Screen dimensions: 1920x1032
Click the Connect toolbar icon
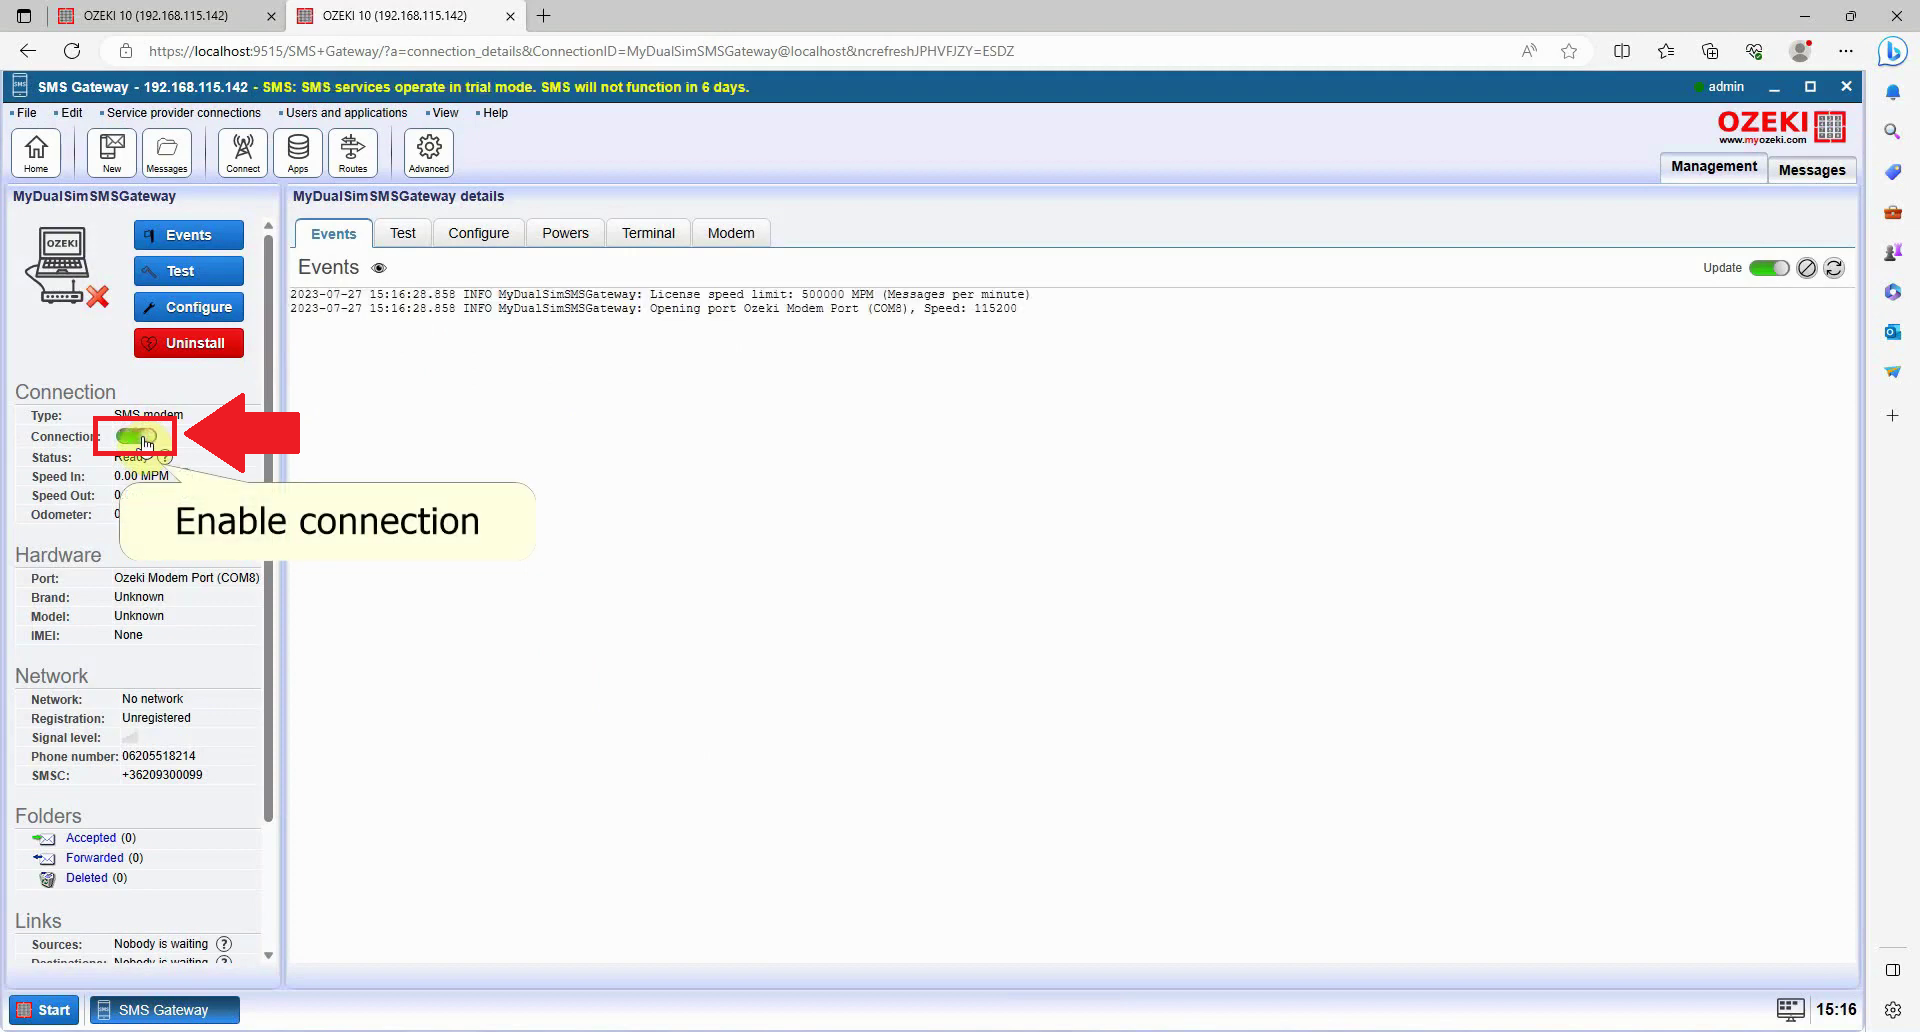[x=243, y=153]
